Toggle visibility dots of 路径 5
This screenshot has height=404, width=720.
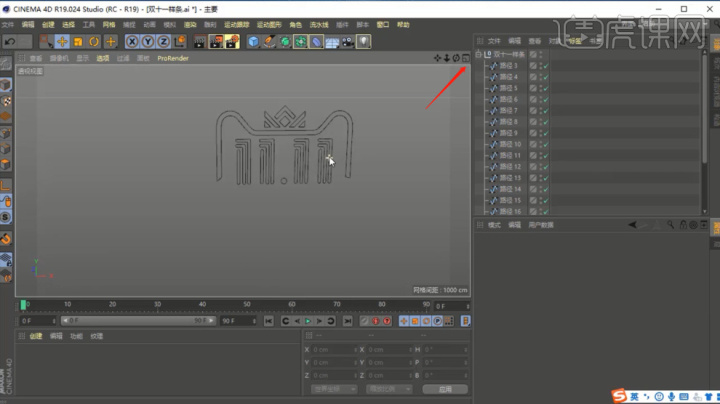[540, 88]
